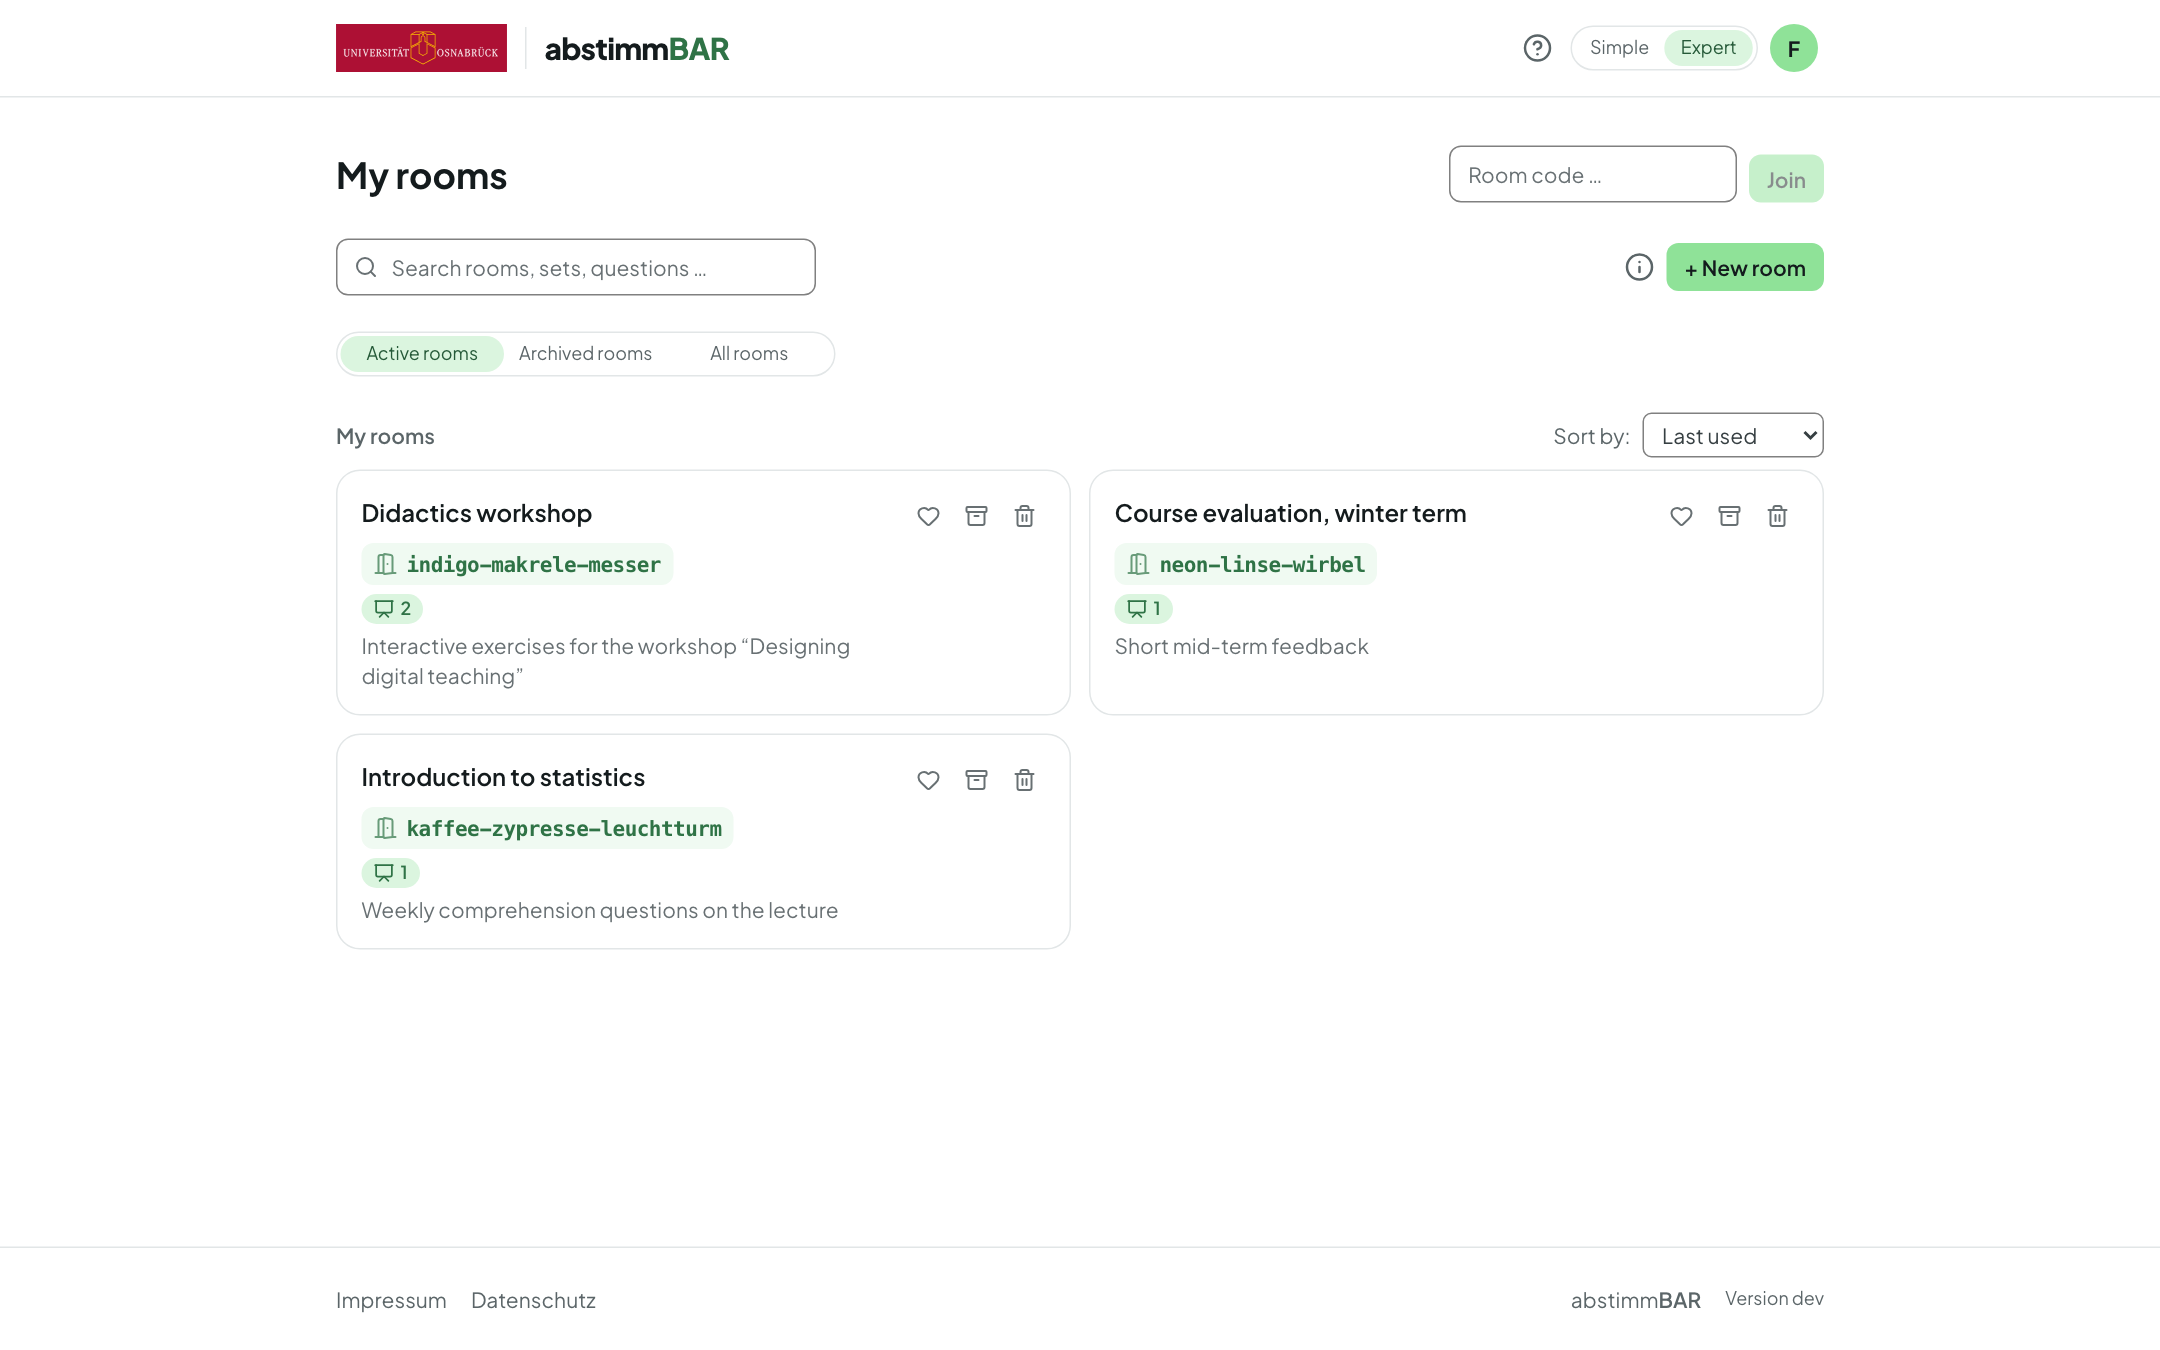Delete the Course evaluation, winter term room
The image size is (2160, 1350).
tap(1777, 516)
